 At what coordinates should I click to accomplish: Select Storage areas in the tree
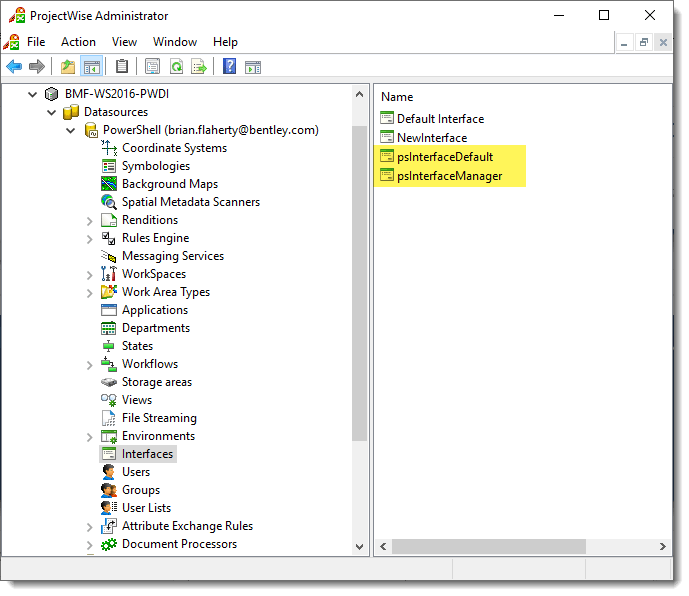(156, 382)
